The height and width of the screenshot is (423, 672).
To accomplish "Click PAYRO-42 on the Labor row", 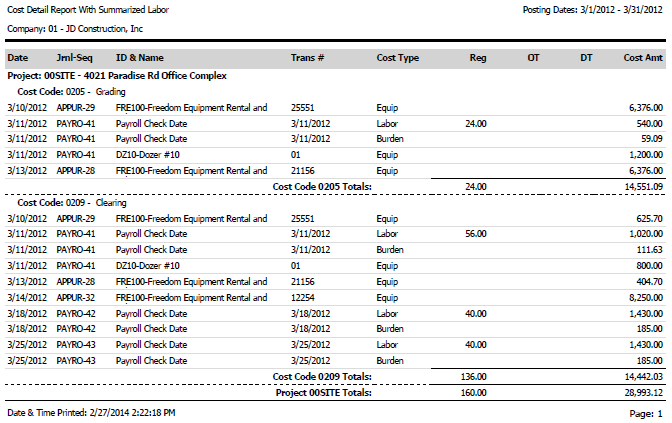I will (x=76, y=314).
